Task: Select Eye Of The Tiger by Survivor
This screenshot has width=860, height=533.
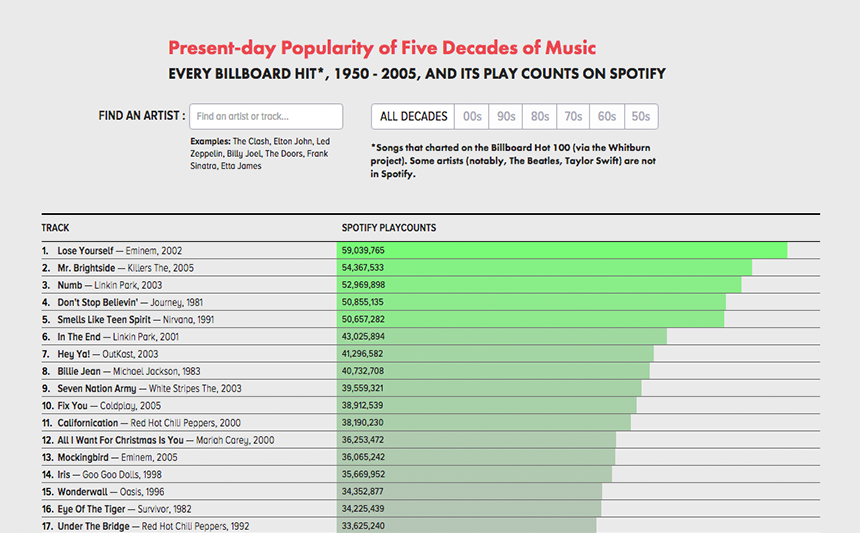Action: [x=125, y=509]
